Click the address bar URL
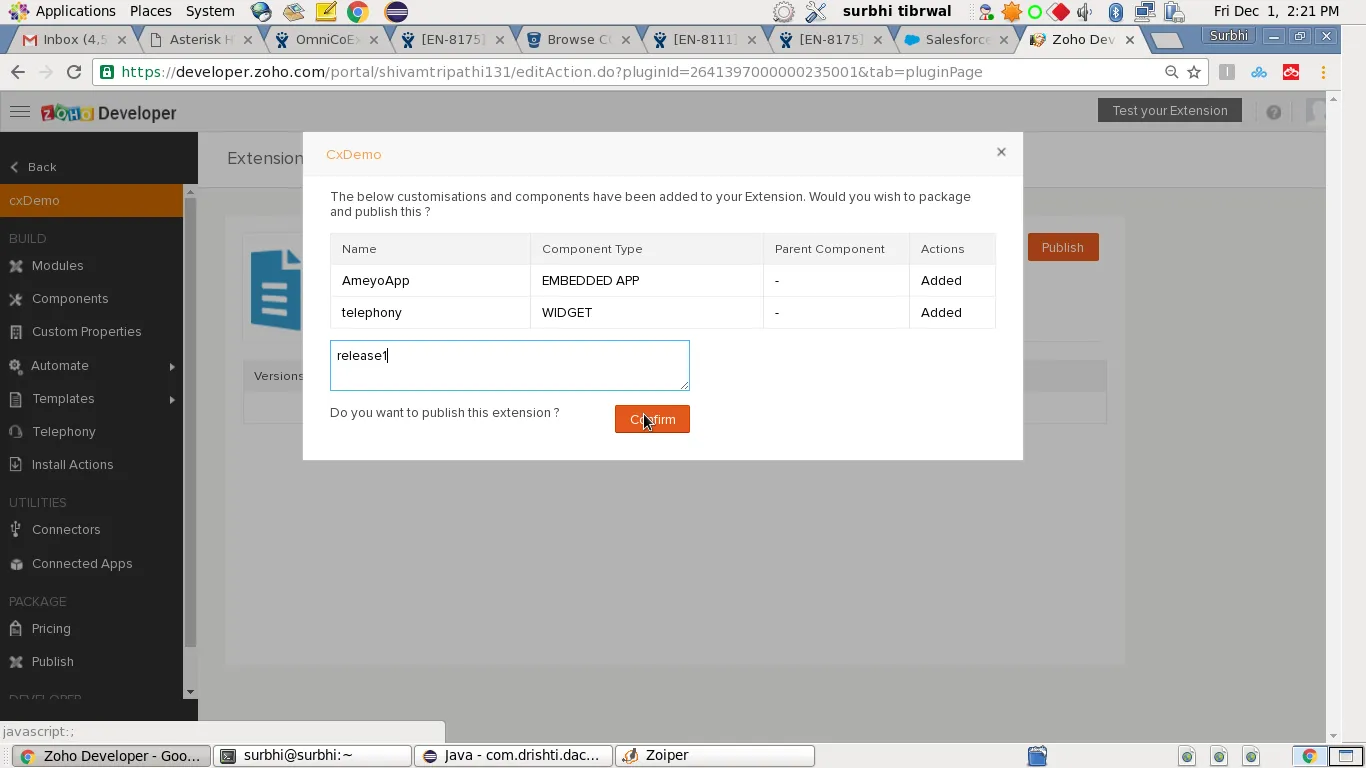This screenshot has width=1366, height=768. point(552,72)
